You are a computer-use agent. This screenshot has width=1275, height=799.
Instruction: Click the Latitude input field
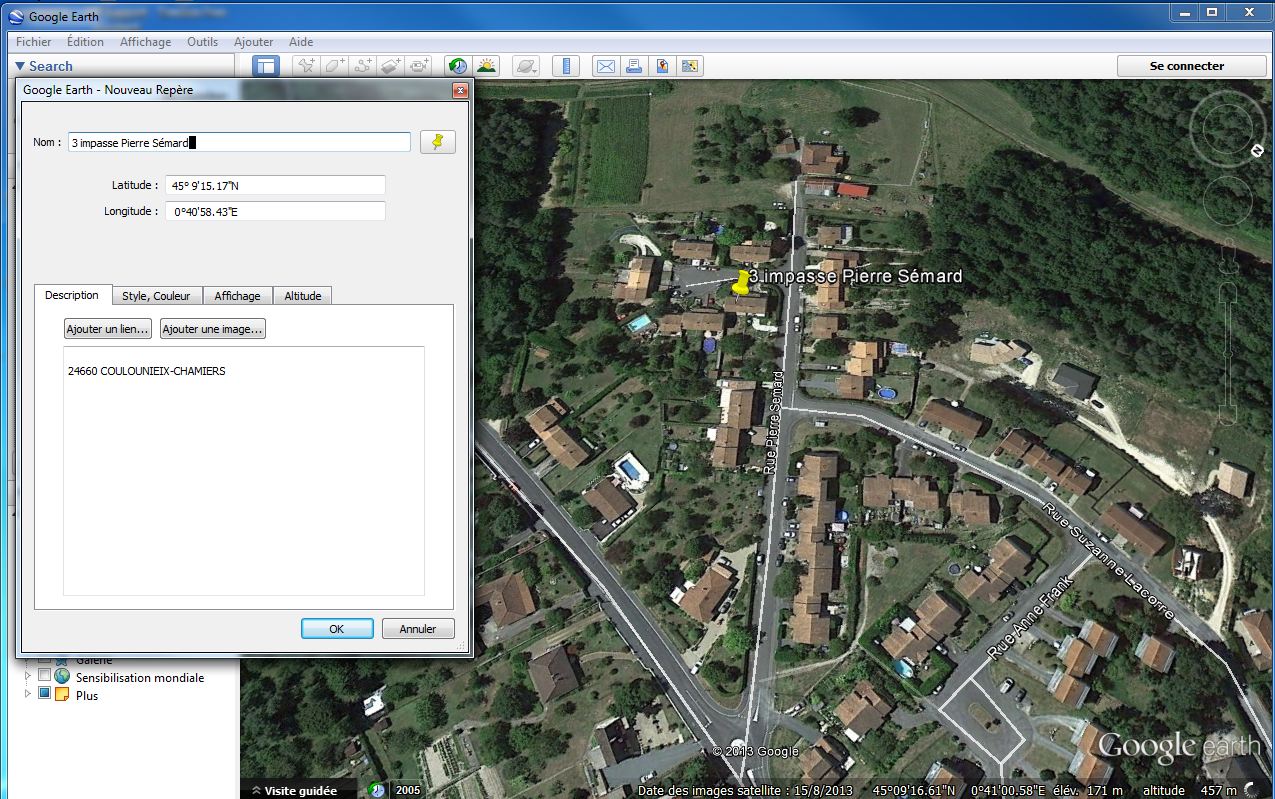(275, 185)
